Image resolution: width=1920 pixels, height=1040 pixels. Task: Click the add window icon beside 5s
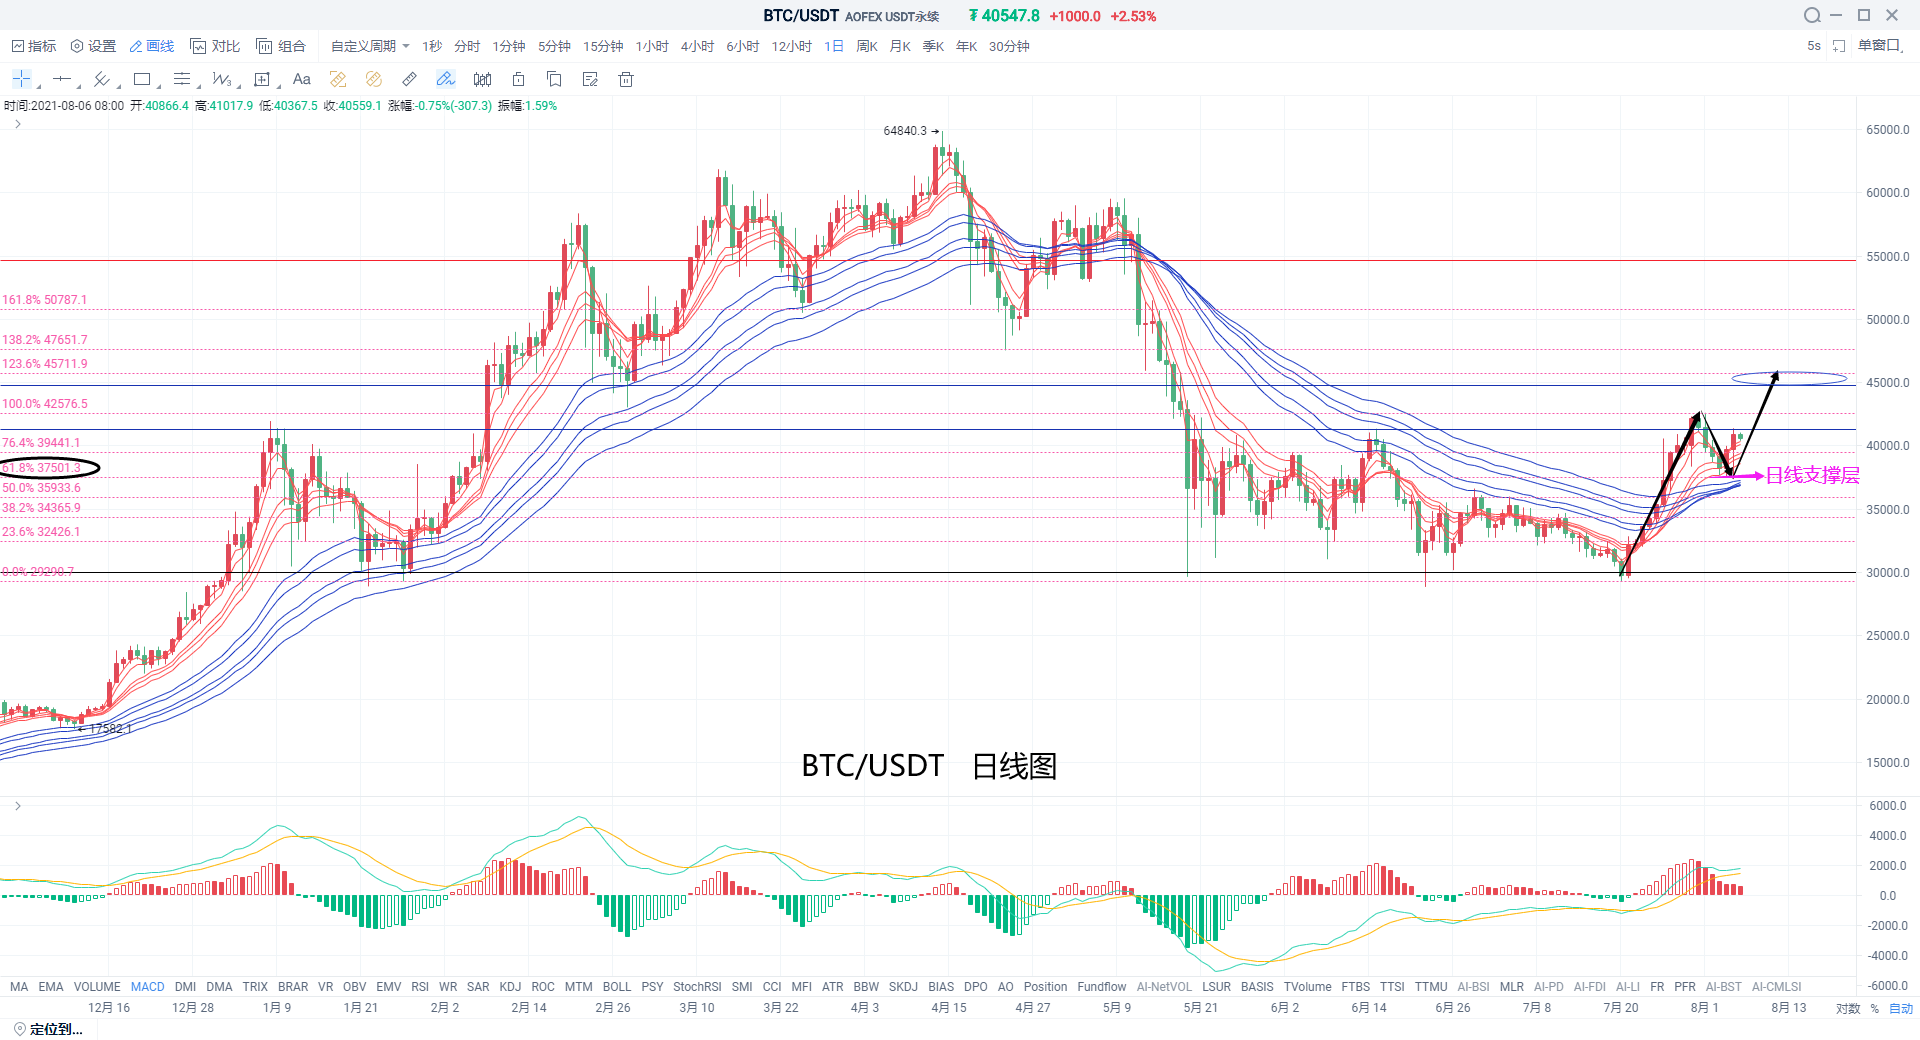(x=1838, y=46)
